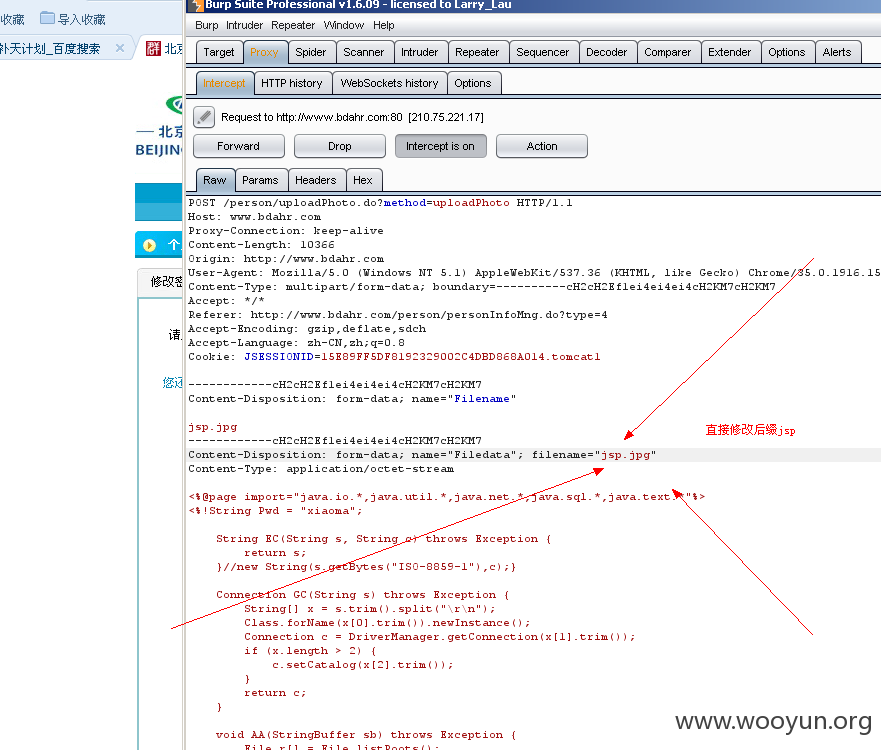Open the Extender tab
This screenshot has height=750, width=881.
point(730,52)
